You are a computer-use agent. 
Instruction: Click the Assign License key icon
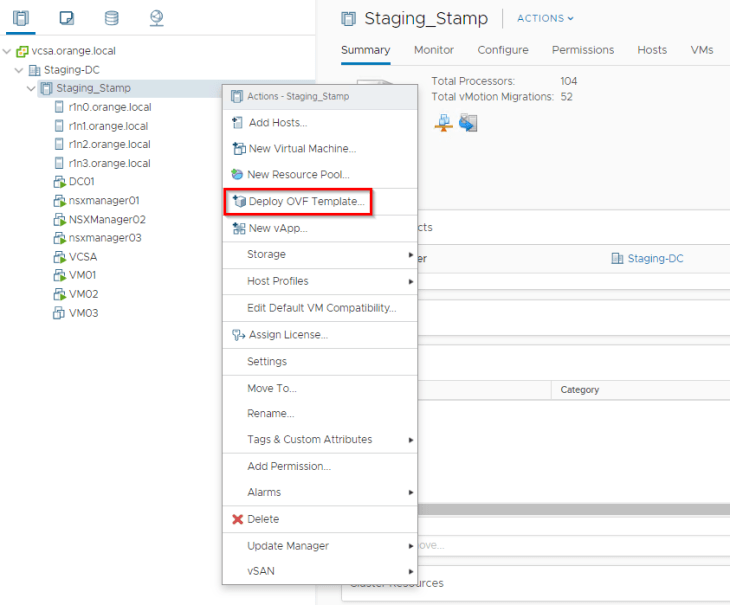(x=237, y=335)
